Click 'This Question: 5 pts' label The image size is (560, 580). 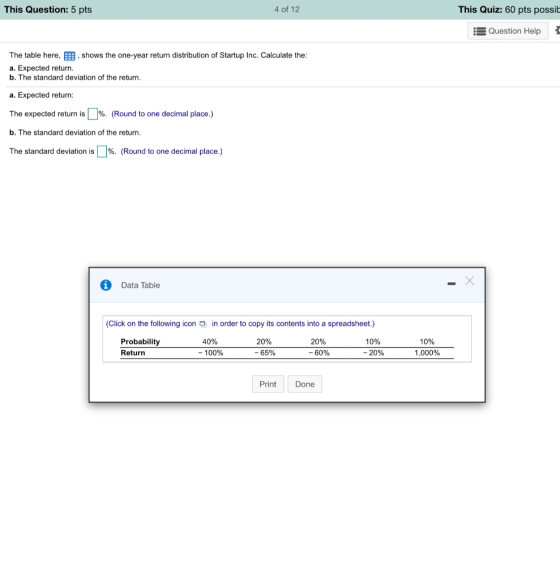(48, 10)
